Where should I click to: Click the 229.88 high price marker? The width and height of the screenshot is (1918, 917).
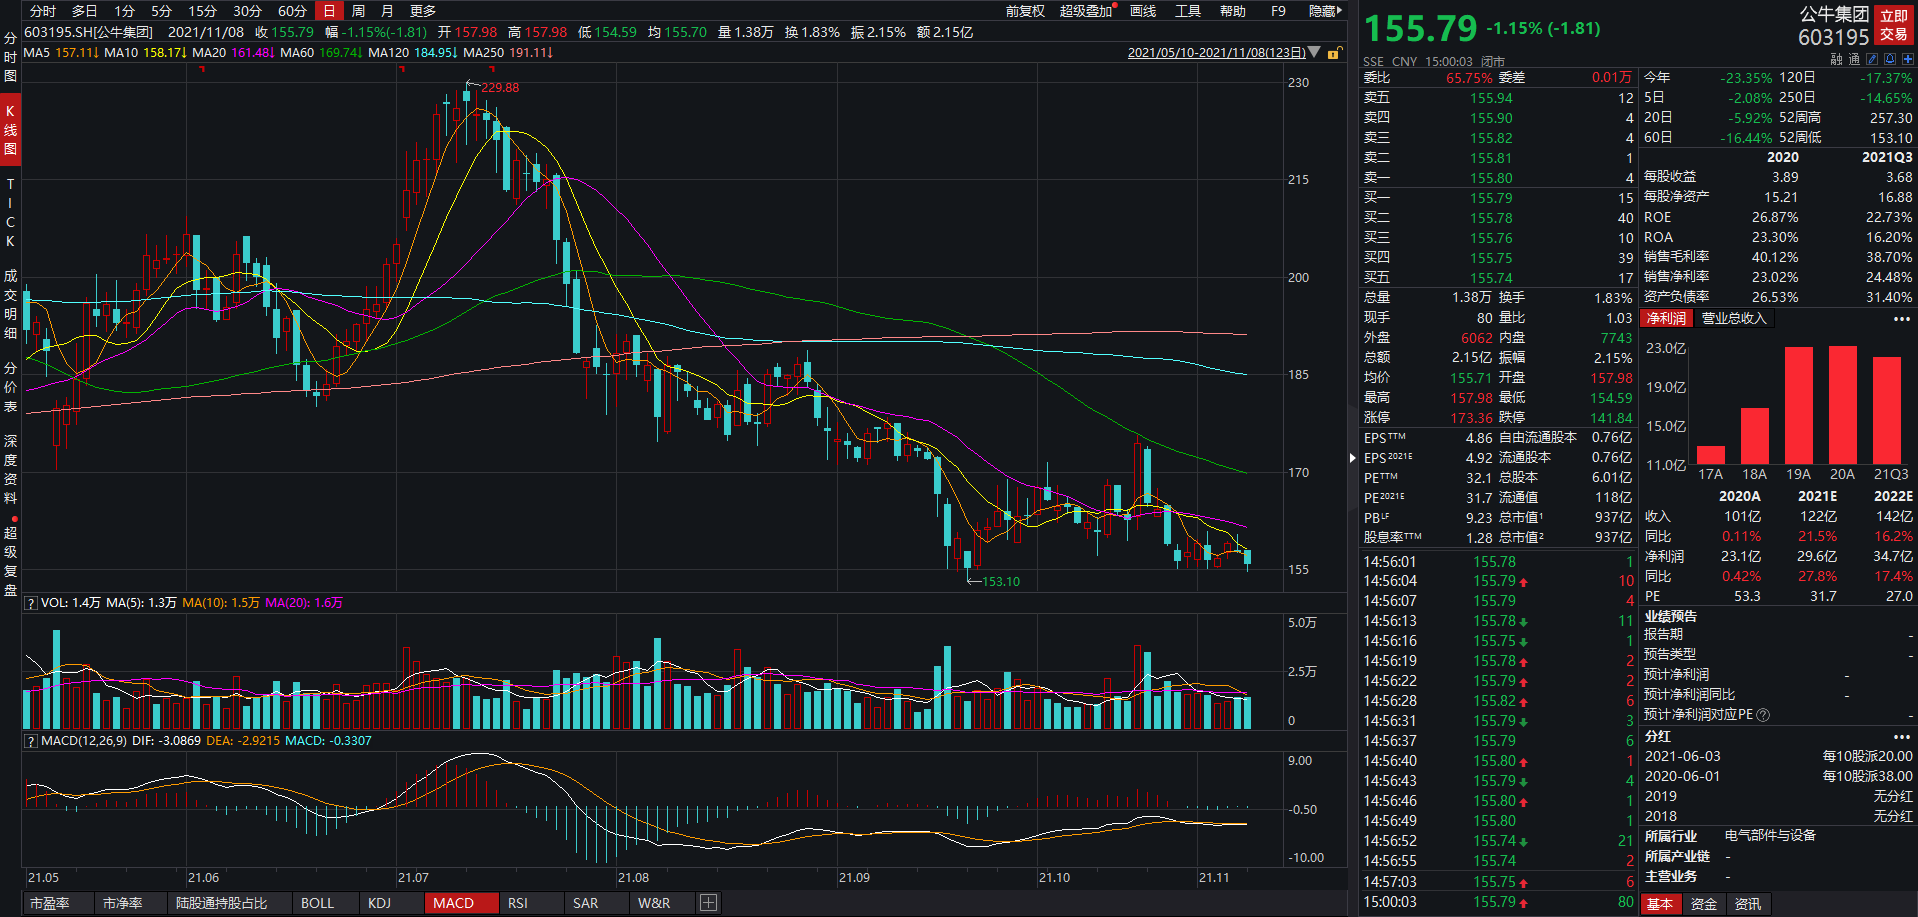[x=500, y=87]
